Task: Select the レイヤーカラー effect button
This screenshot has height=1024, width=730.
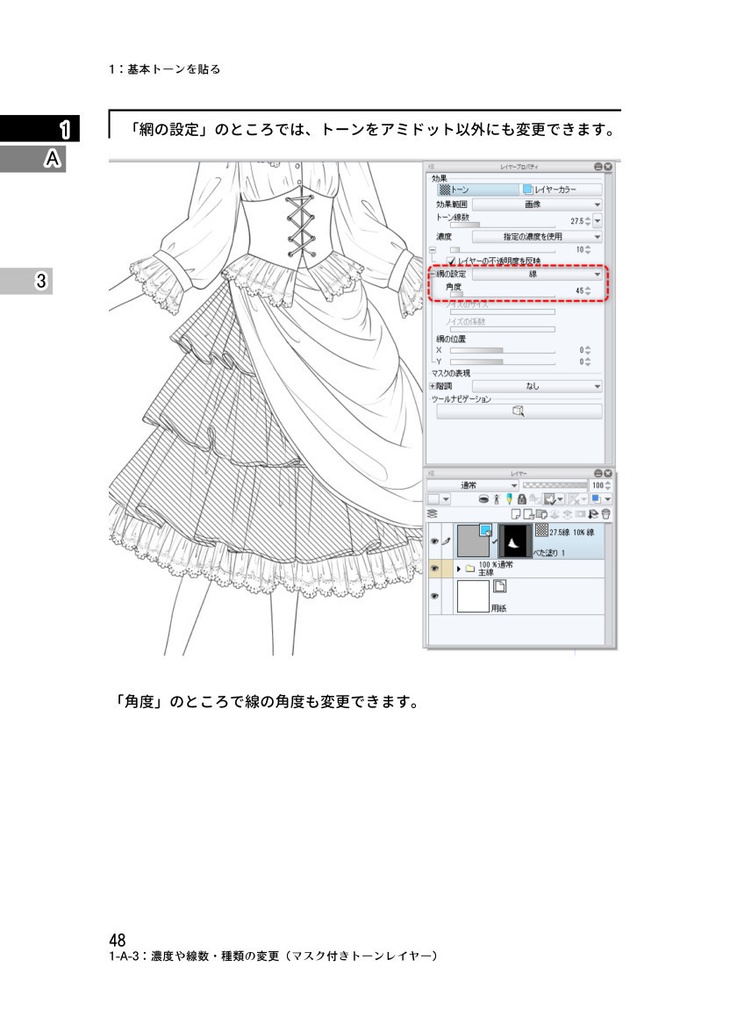Action: (x=561, y=189)
